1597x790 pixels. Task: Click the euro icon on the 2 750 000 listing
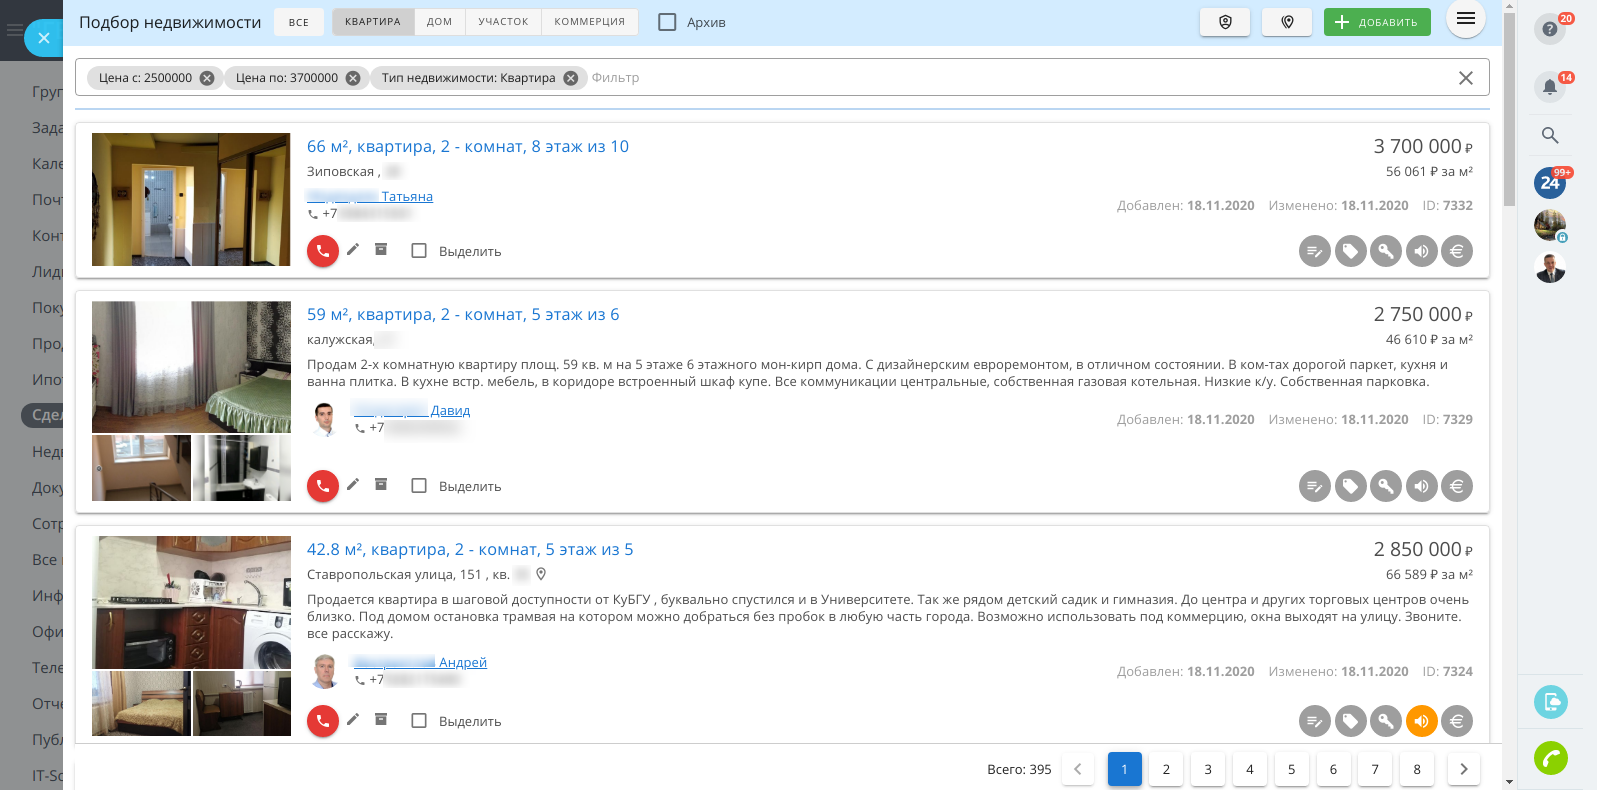pyautogui.click(x=1457, y=486)
